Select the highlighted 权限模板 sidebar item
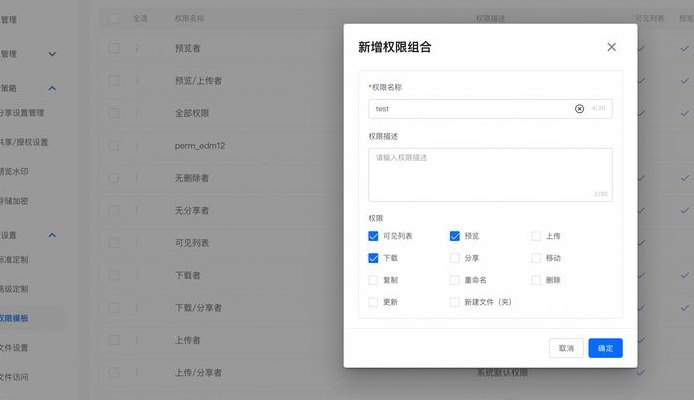Image resolution: width=694 pixels, height=400 pixels. click(x=14, y=318)
